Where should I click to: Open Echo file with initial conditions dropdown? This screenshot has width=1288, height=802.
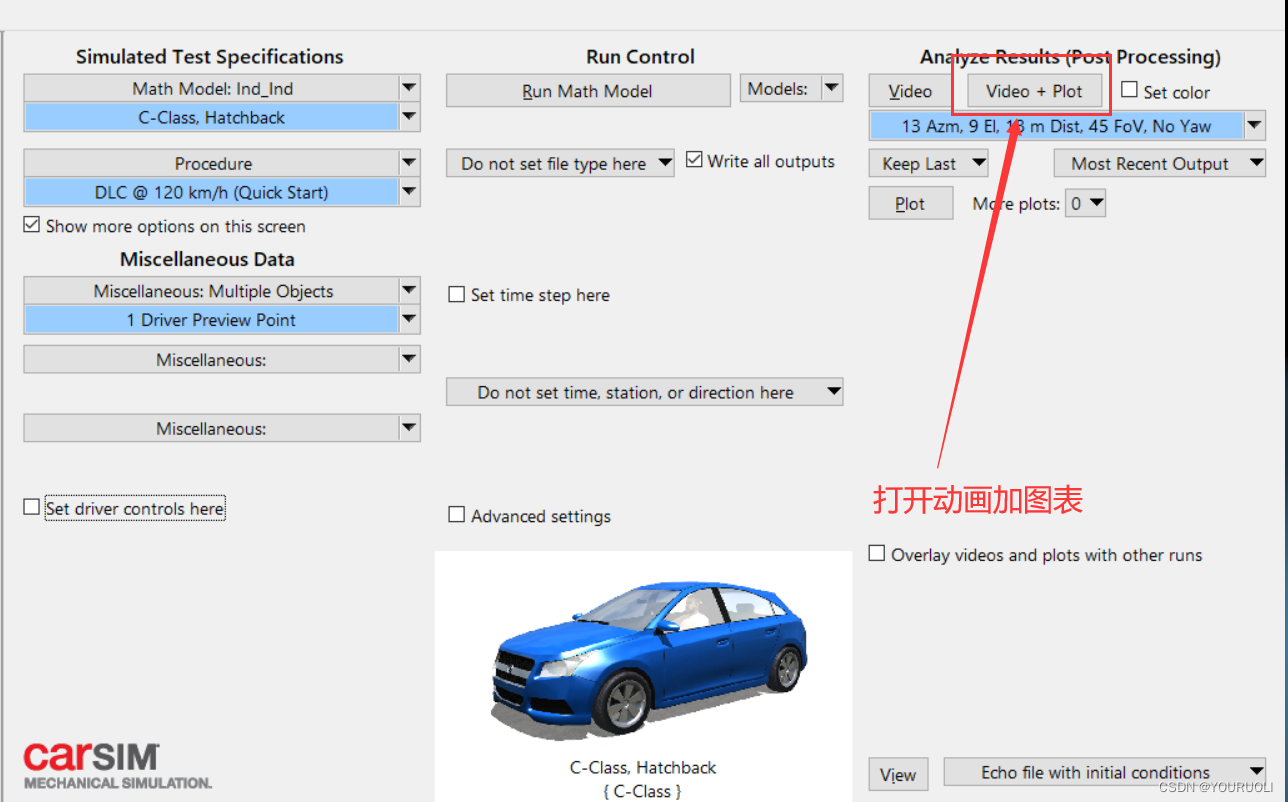click(1105, 772)
